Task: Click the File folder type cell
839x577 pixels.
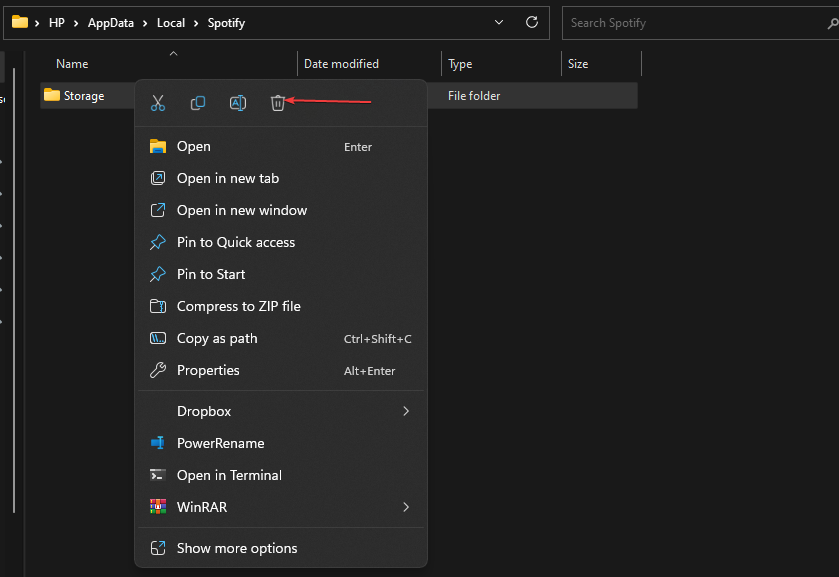Action: click(474, 96)
